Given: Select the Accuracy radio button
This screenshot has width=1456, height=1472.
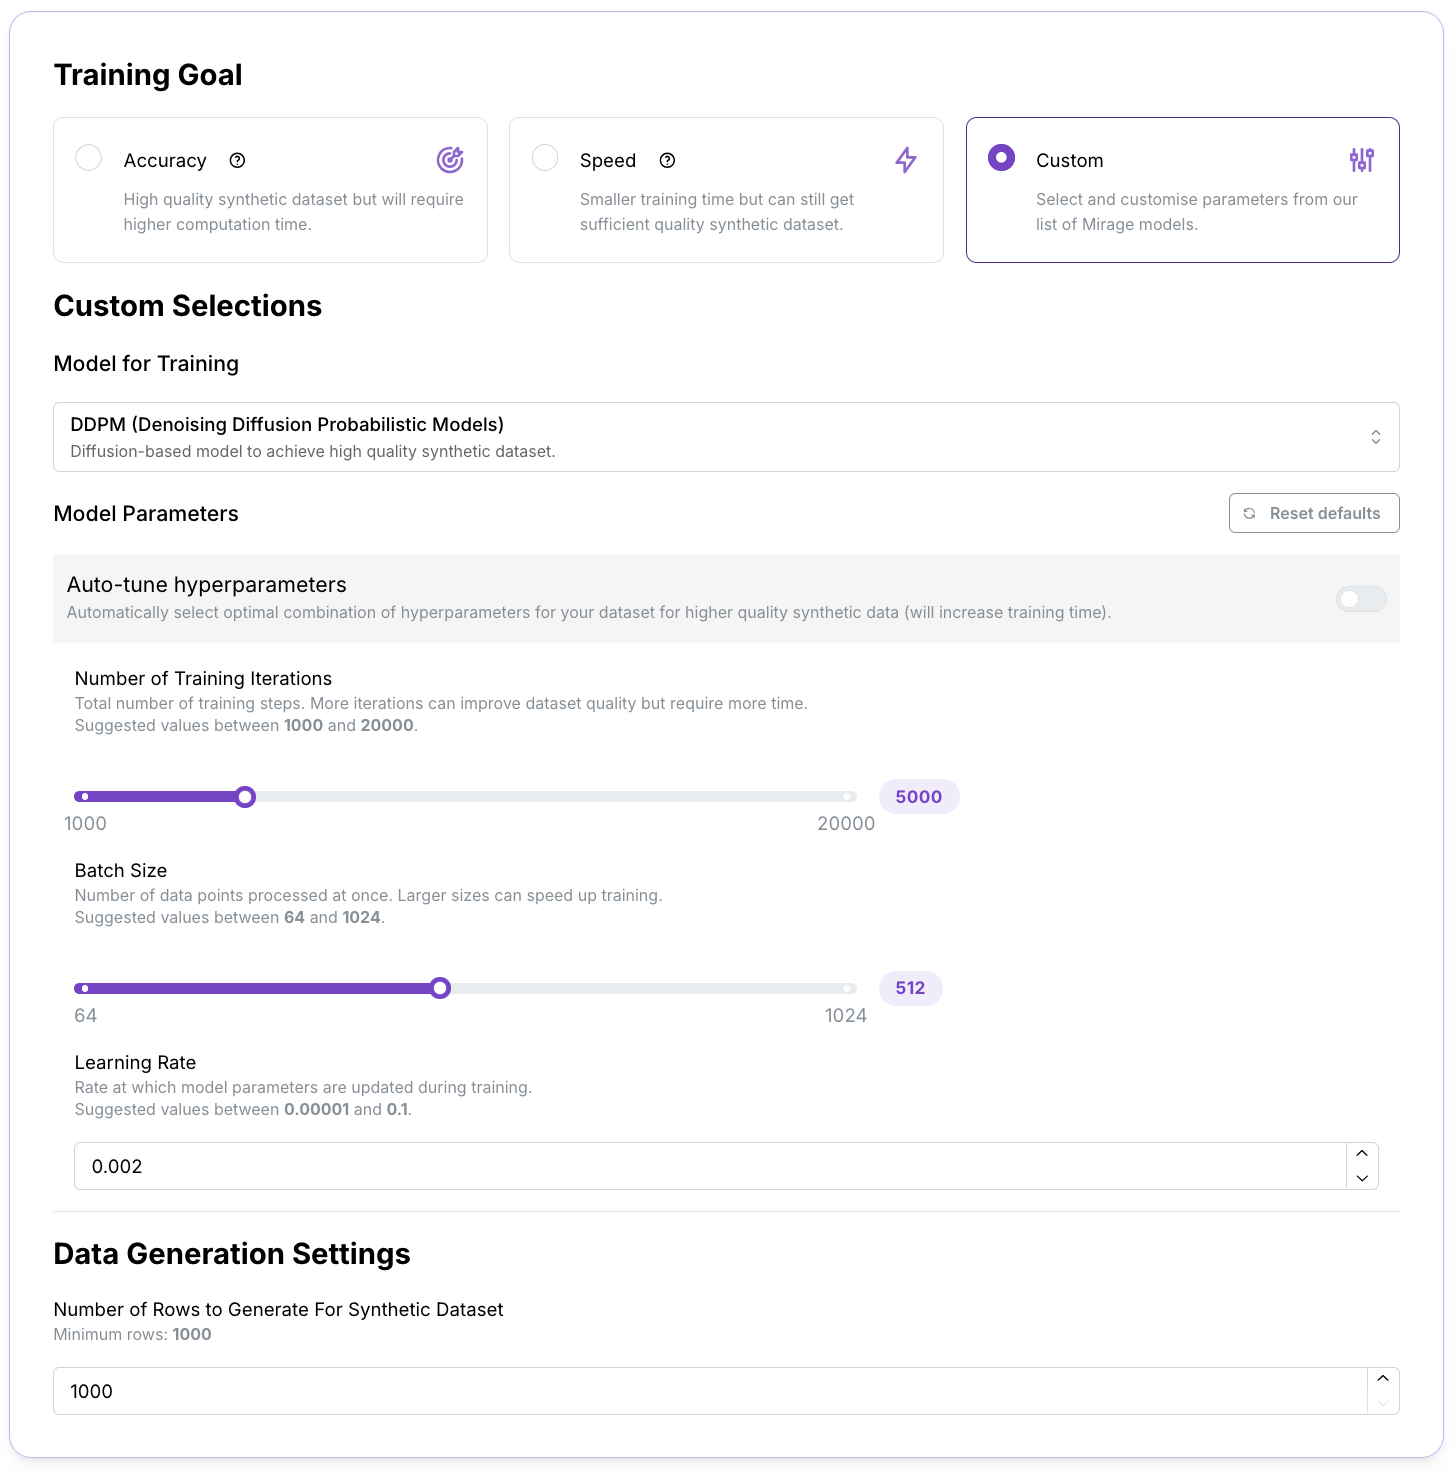Looking at the screenshot, I should point(89,158).
